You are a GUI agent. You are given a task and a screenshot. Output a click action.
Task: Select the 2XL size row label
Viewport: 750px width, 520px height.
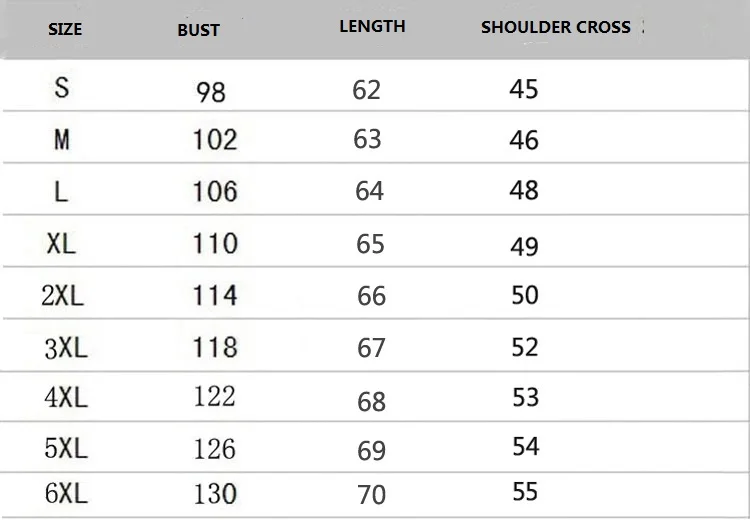(63, 296)
